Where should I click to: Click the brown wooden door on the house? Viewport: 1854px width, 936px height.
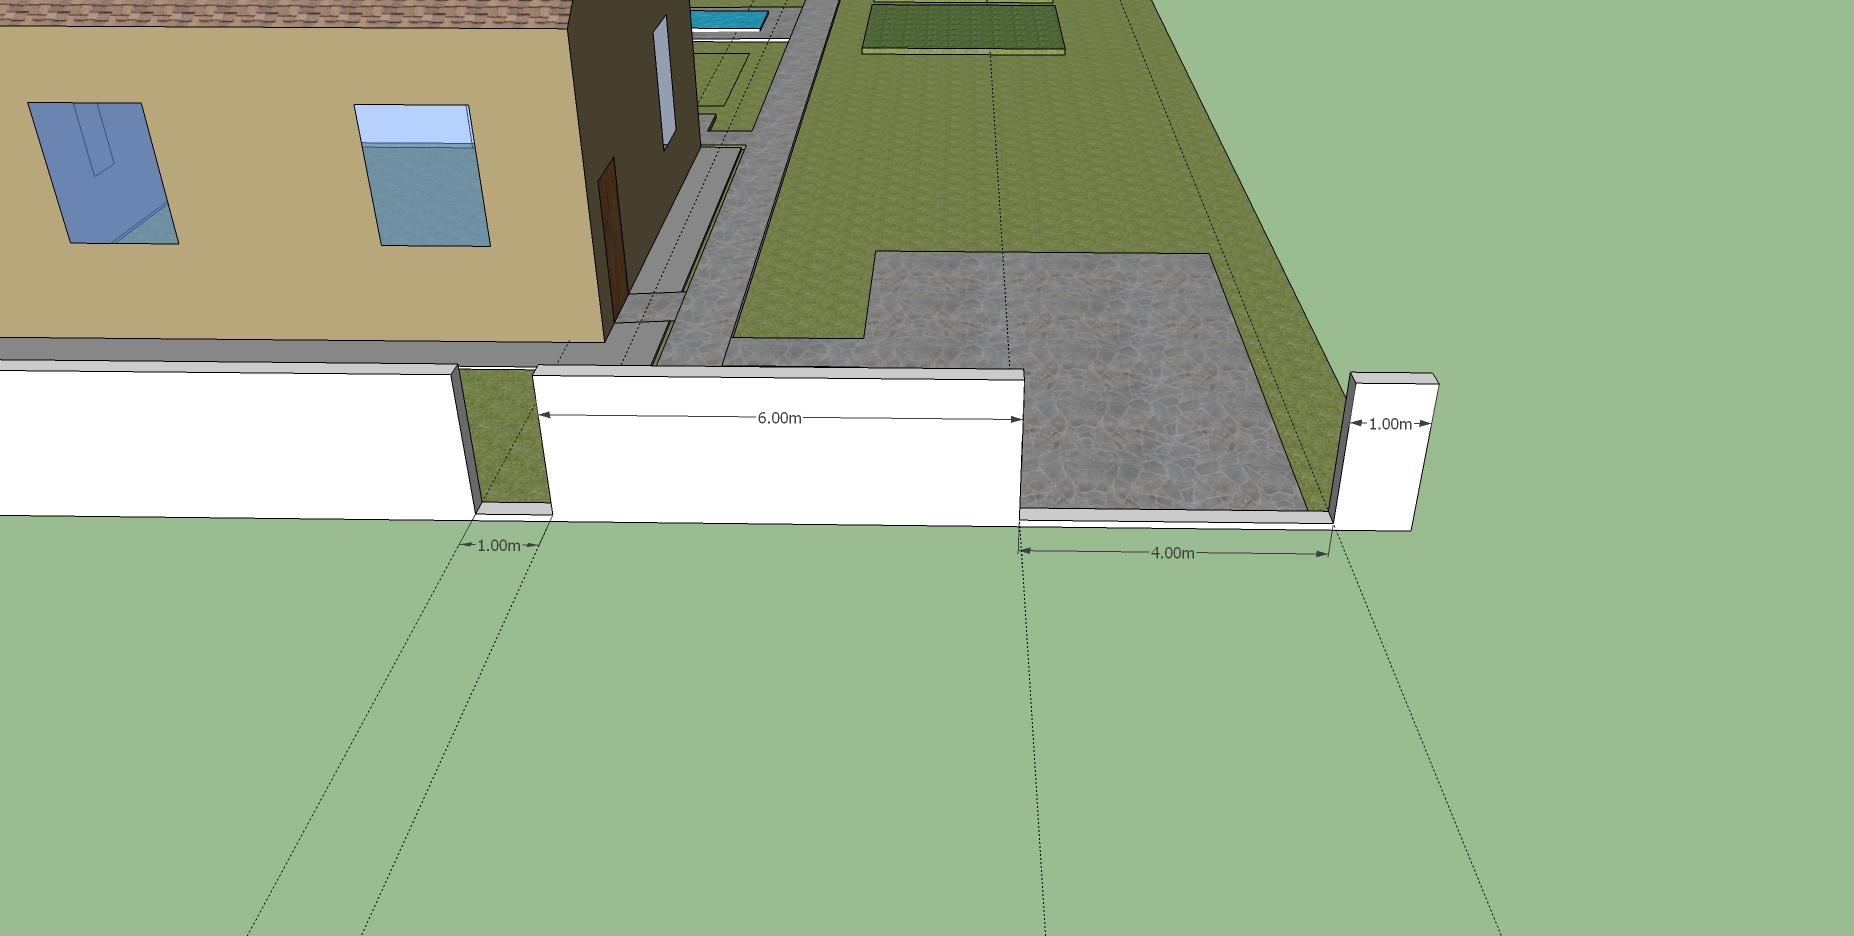pos(611,238)
